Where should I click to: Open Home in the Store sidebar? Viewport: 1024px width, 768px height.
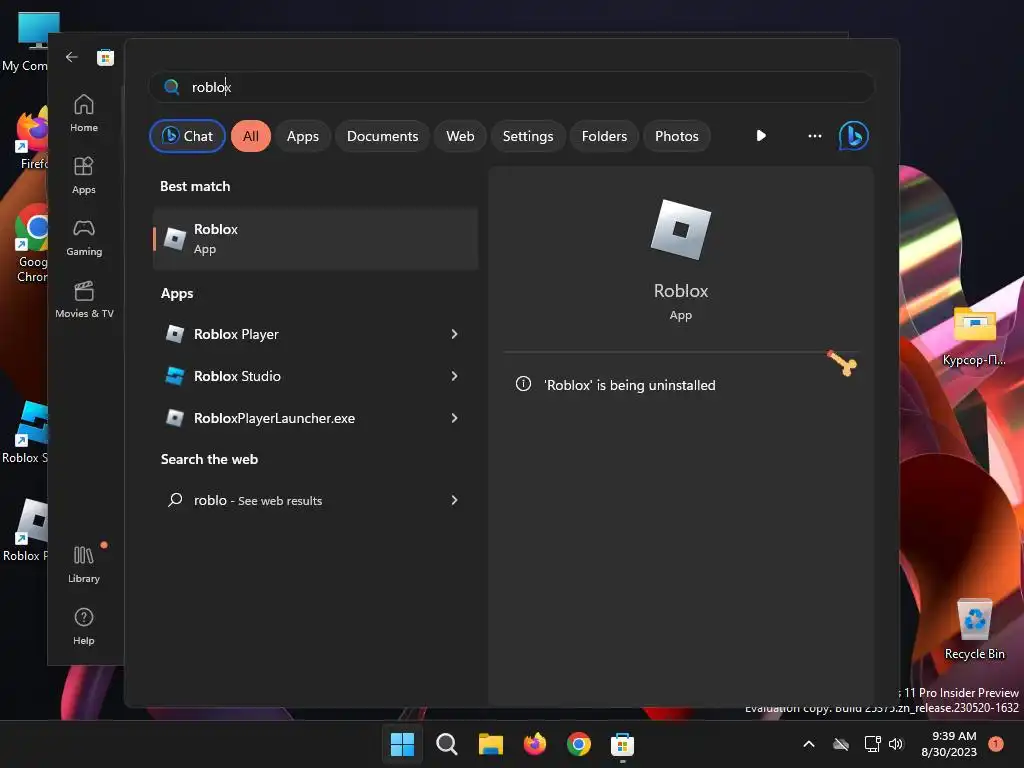84,113
